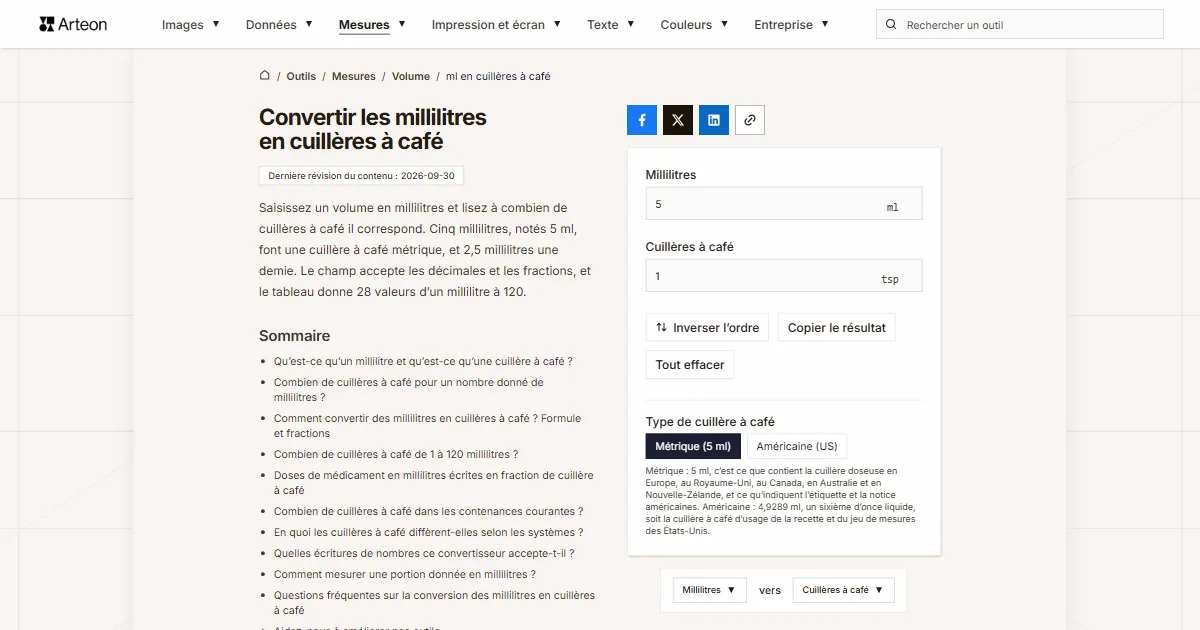Select Américaine (US) spoon type
The width and height of the screenshot is (1200, 630).
pyautogui.click(x=797, y=446)
